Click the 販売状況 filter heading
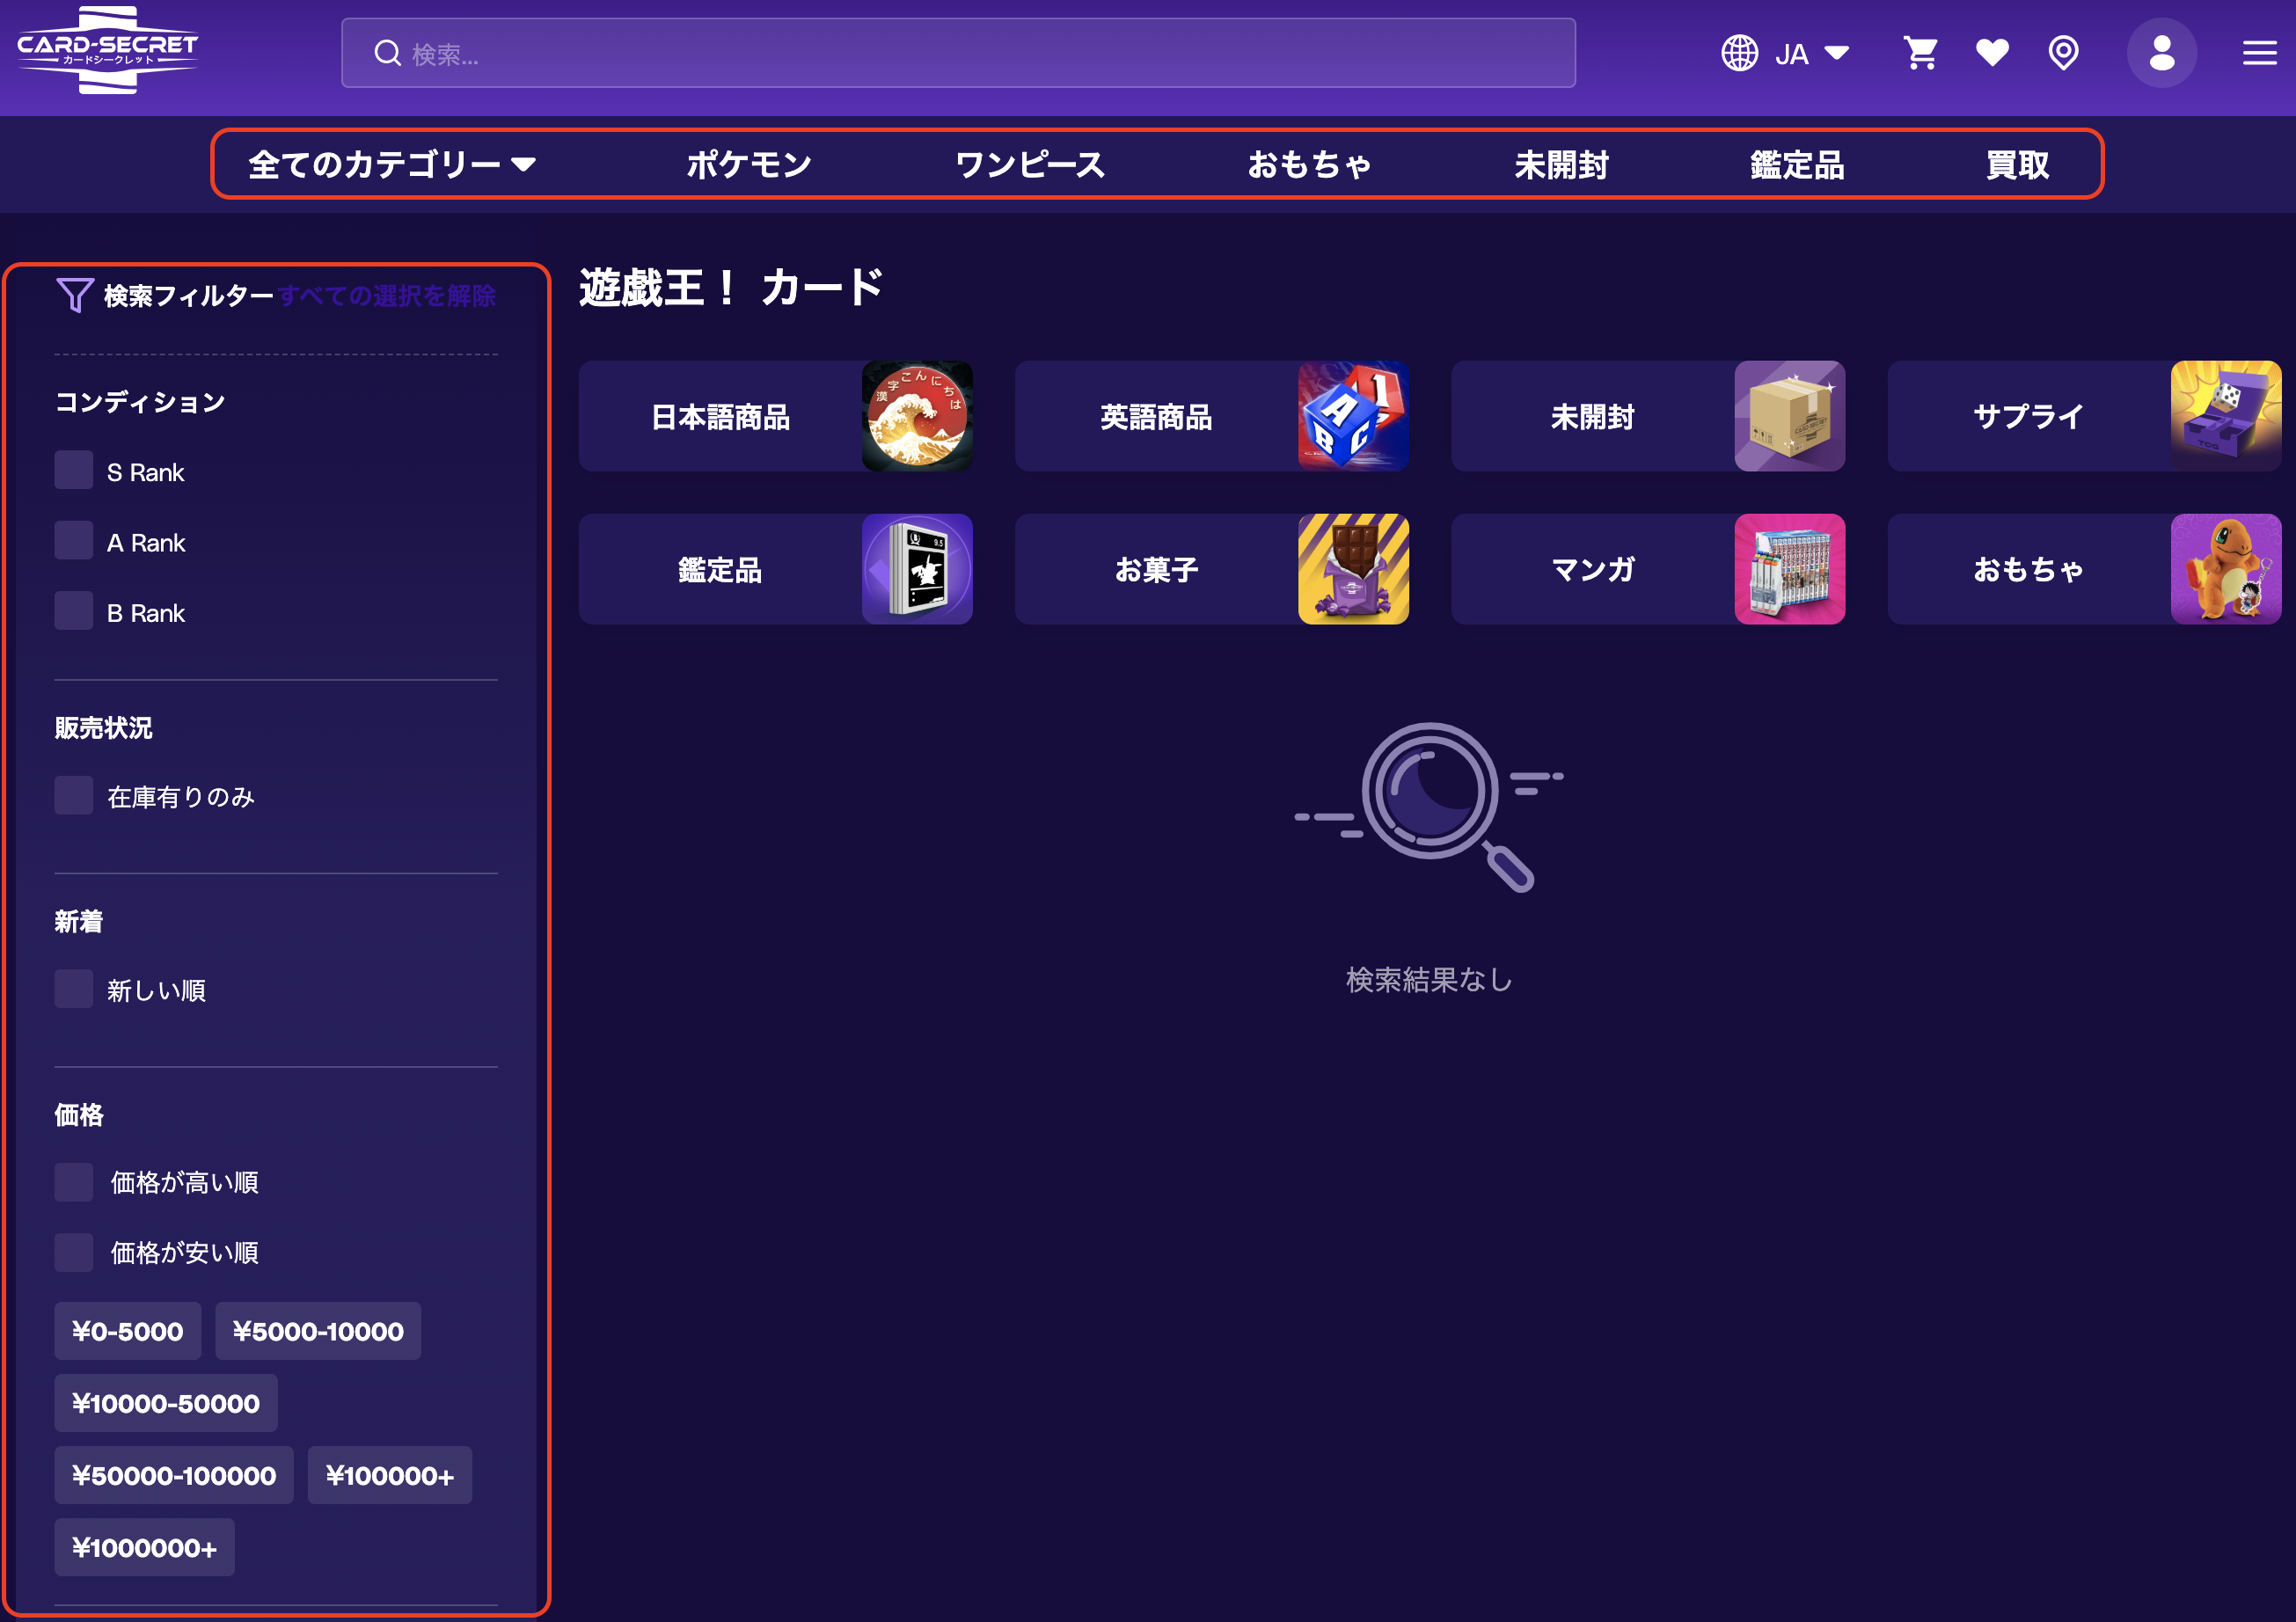The height and width of the screenshot is (1622, 2296). tap(103, 728)
